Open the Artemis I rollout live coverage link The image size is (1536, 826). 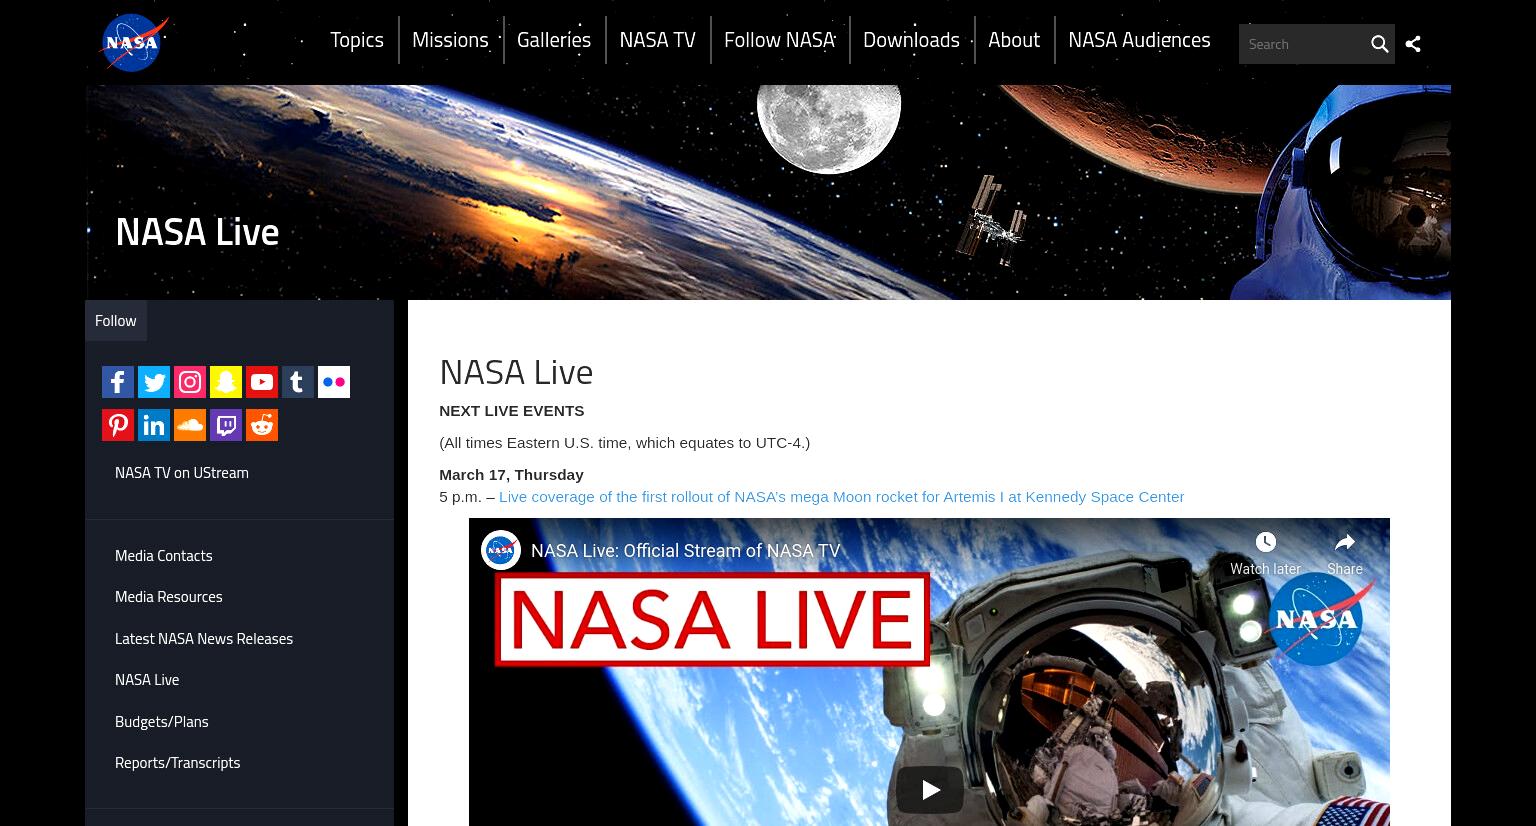click(x=841, y=496)
